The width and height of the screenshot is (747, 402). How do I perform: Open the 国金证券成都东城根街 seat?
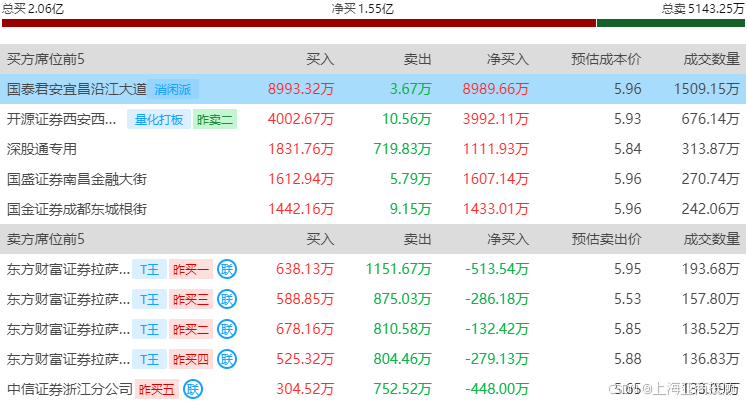tap(77, 209)
